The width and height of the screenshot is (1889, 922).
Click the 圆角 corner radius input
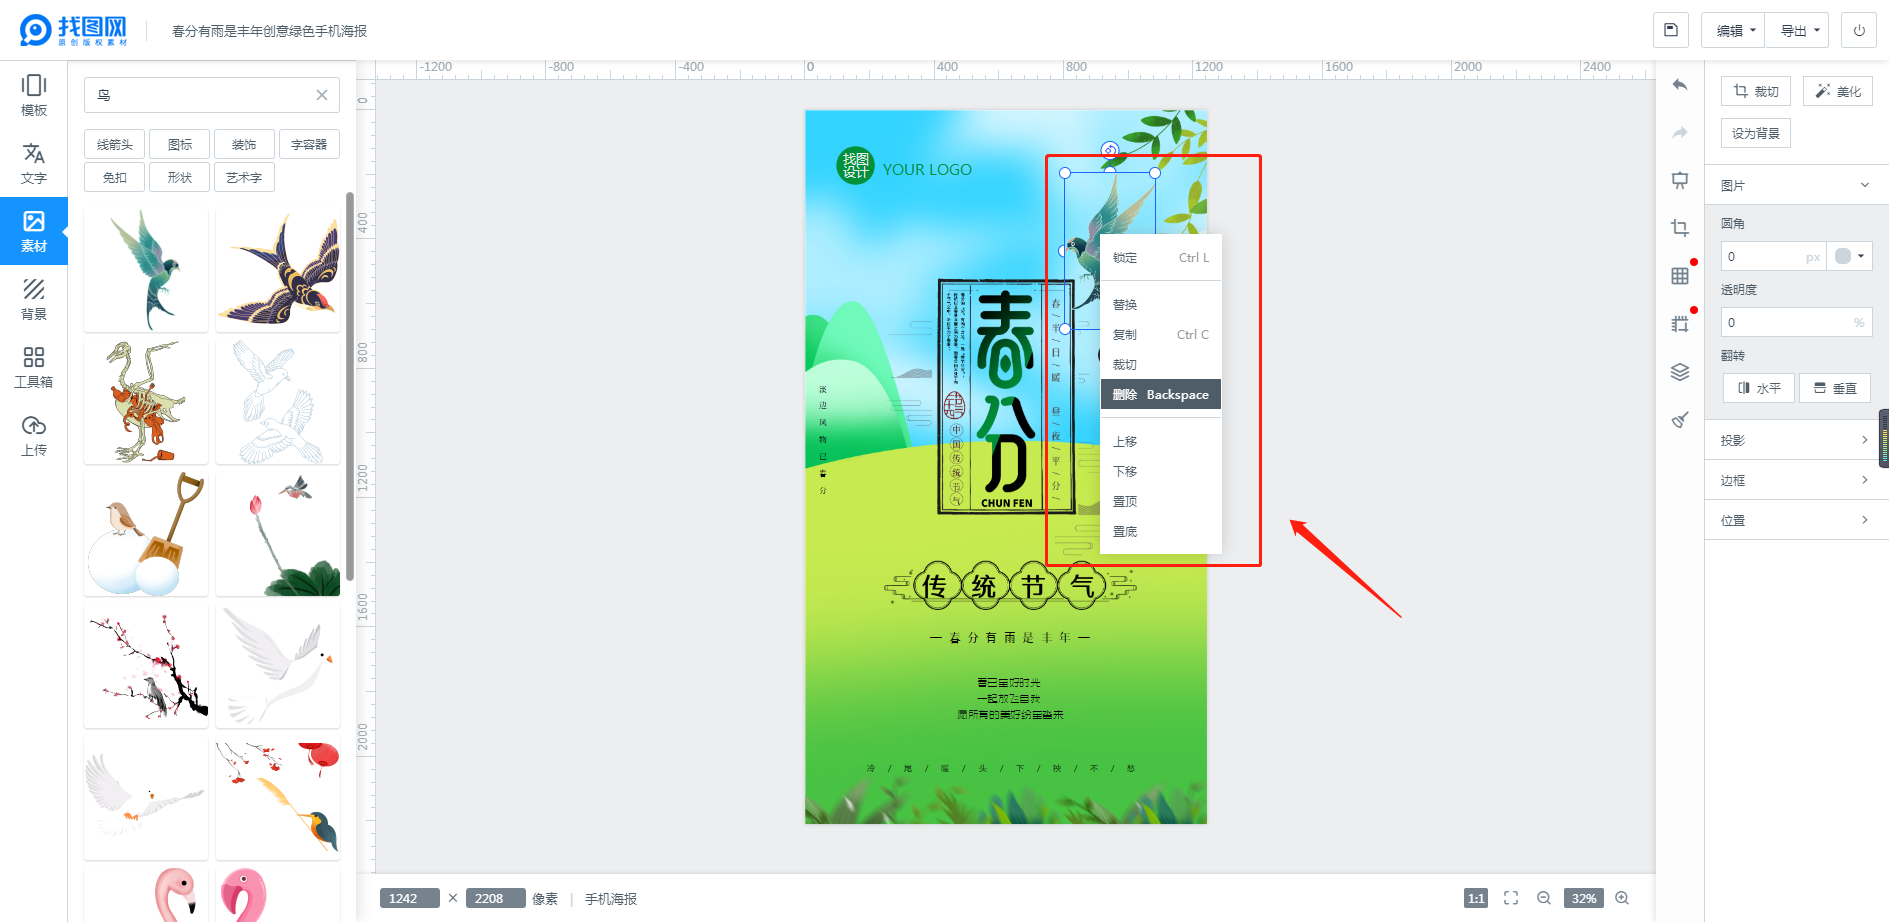(1773, 256)
